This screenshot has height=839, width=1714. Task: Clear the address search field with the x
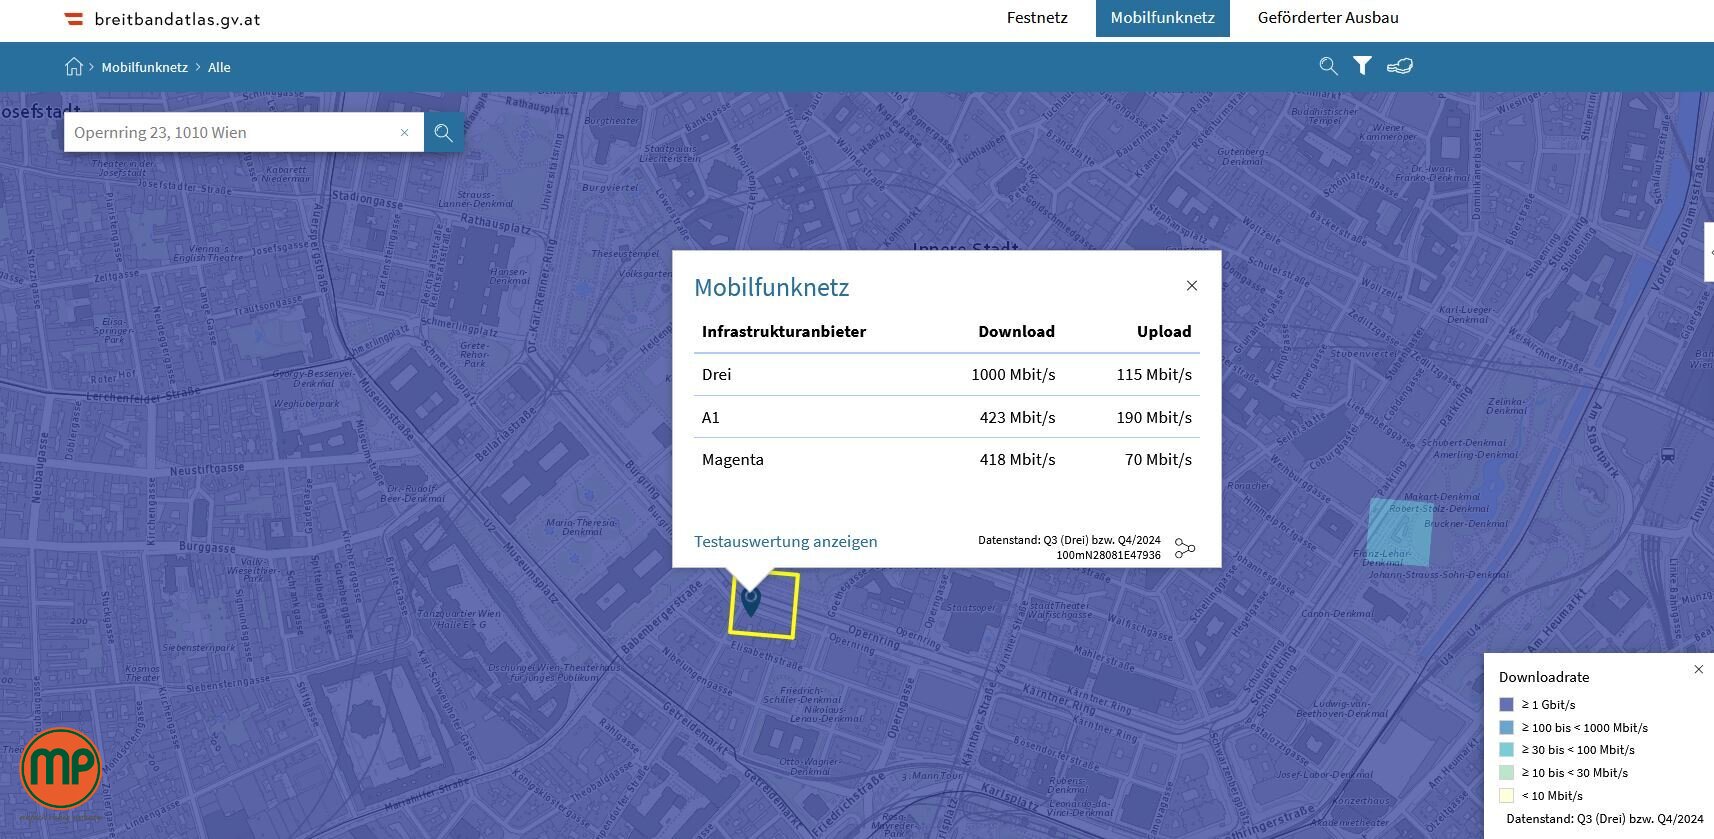coord(404,132)
